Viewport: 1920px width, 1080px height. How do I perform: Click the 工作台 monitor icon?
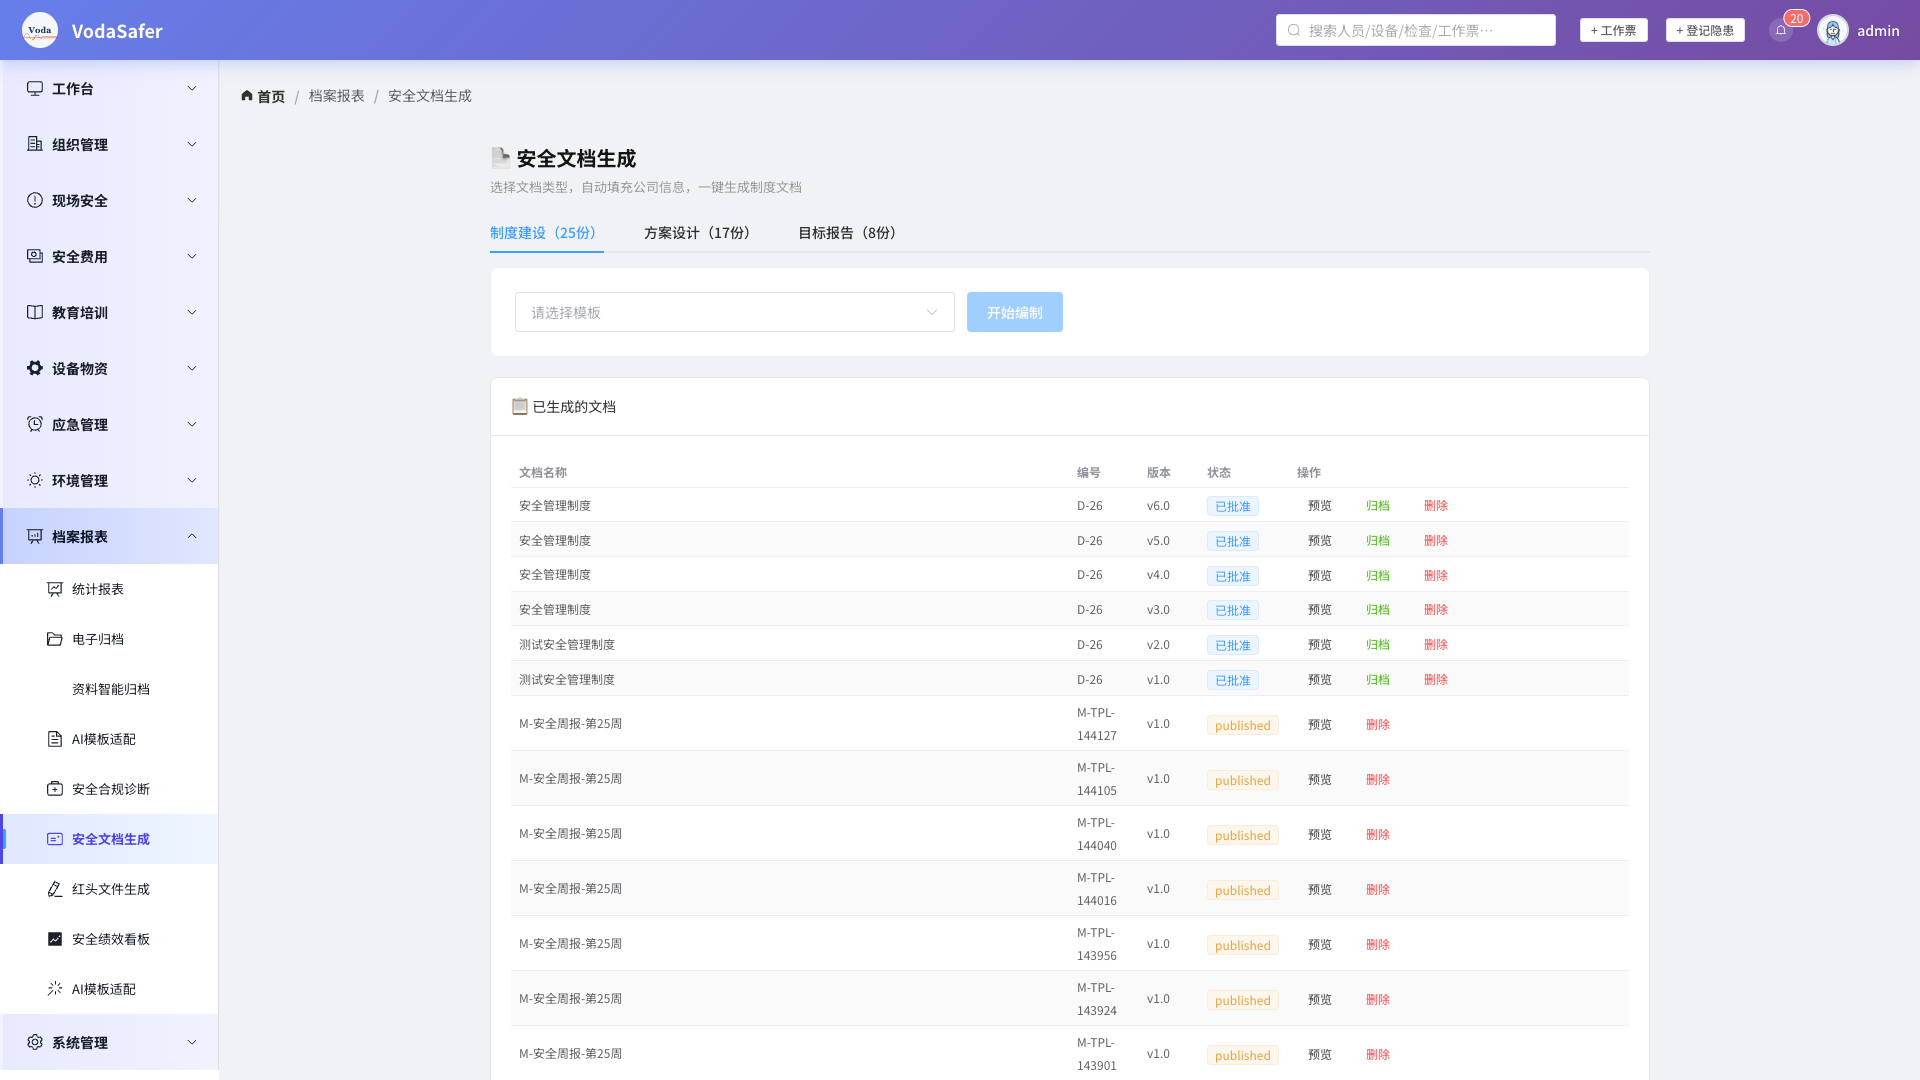[x=35, y=88]
